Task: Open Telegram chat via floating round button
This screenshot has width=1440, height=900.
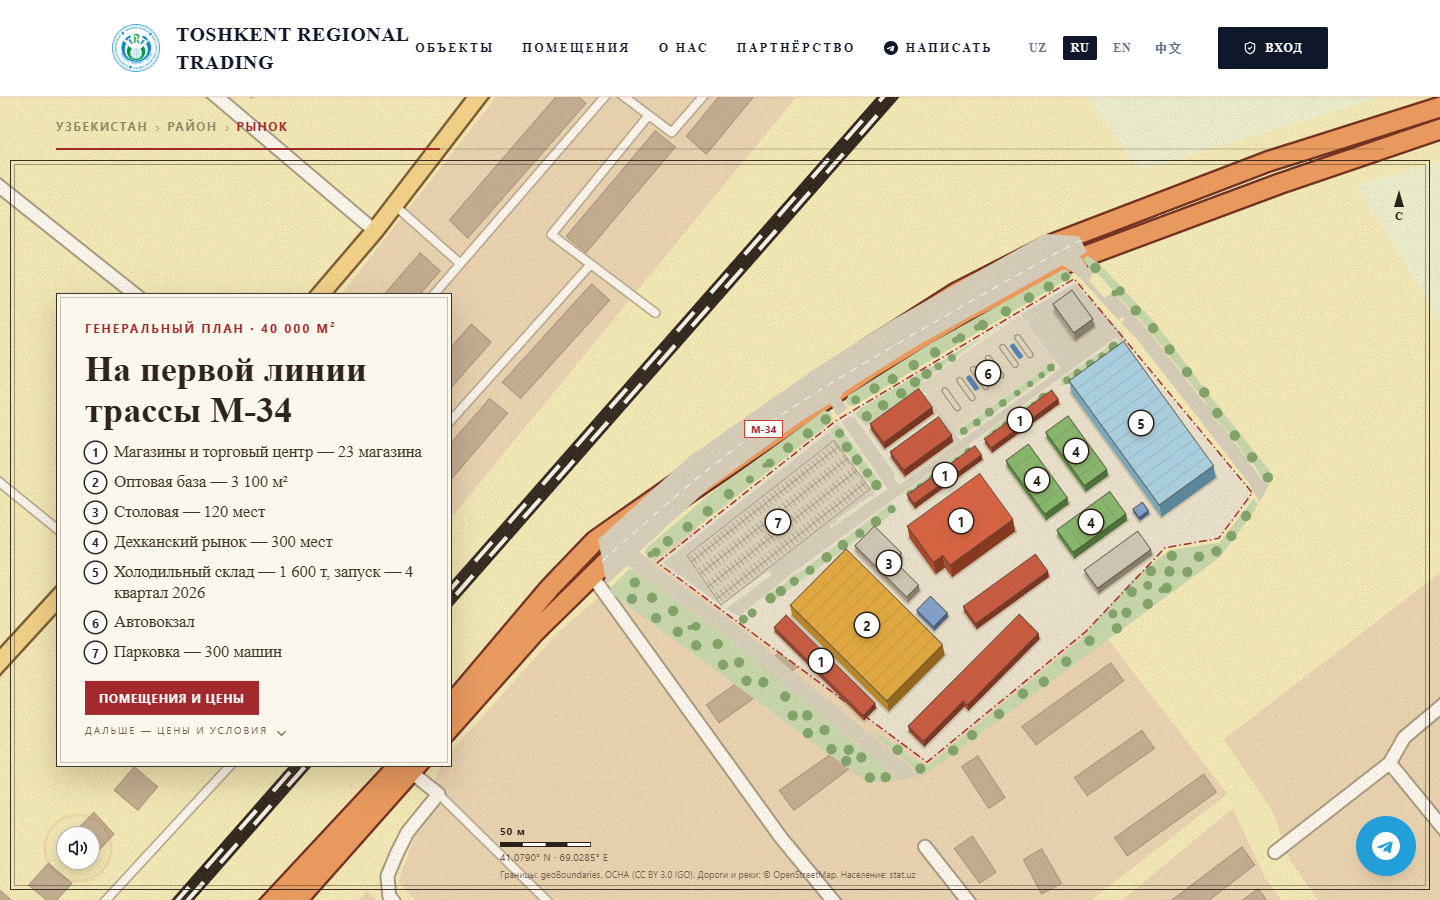Action: click(x=1386, y=846)
